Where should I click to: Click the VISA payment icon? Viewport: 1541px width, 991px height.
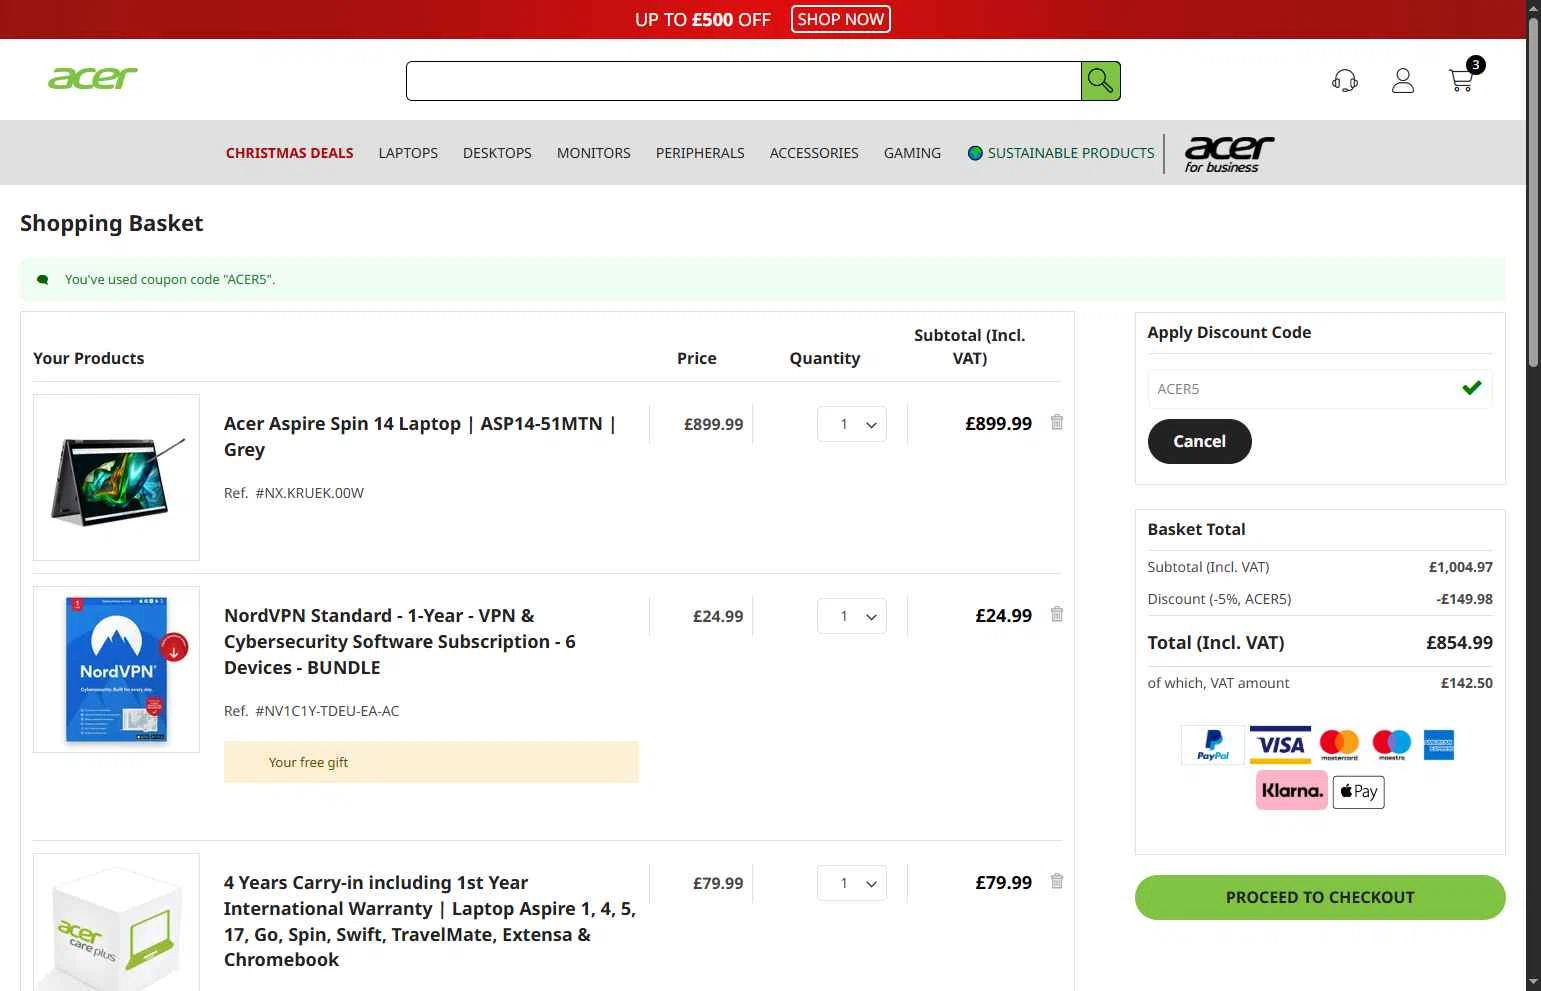coord(1280,745)
